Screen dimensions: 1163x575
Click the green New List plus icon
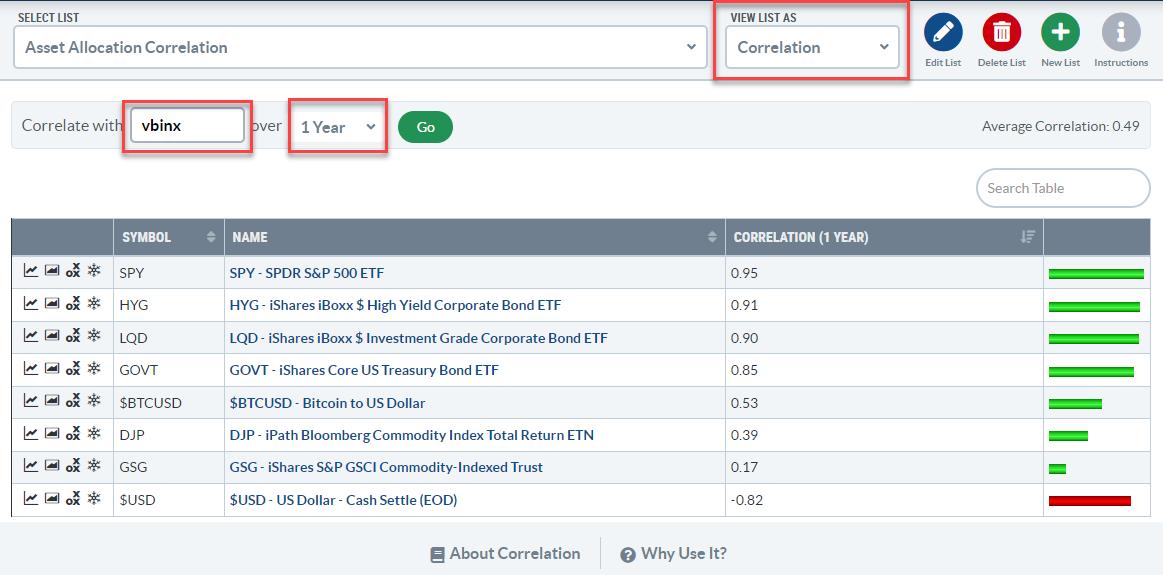(x=1060, y=33)
